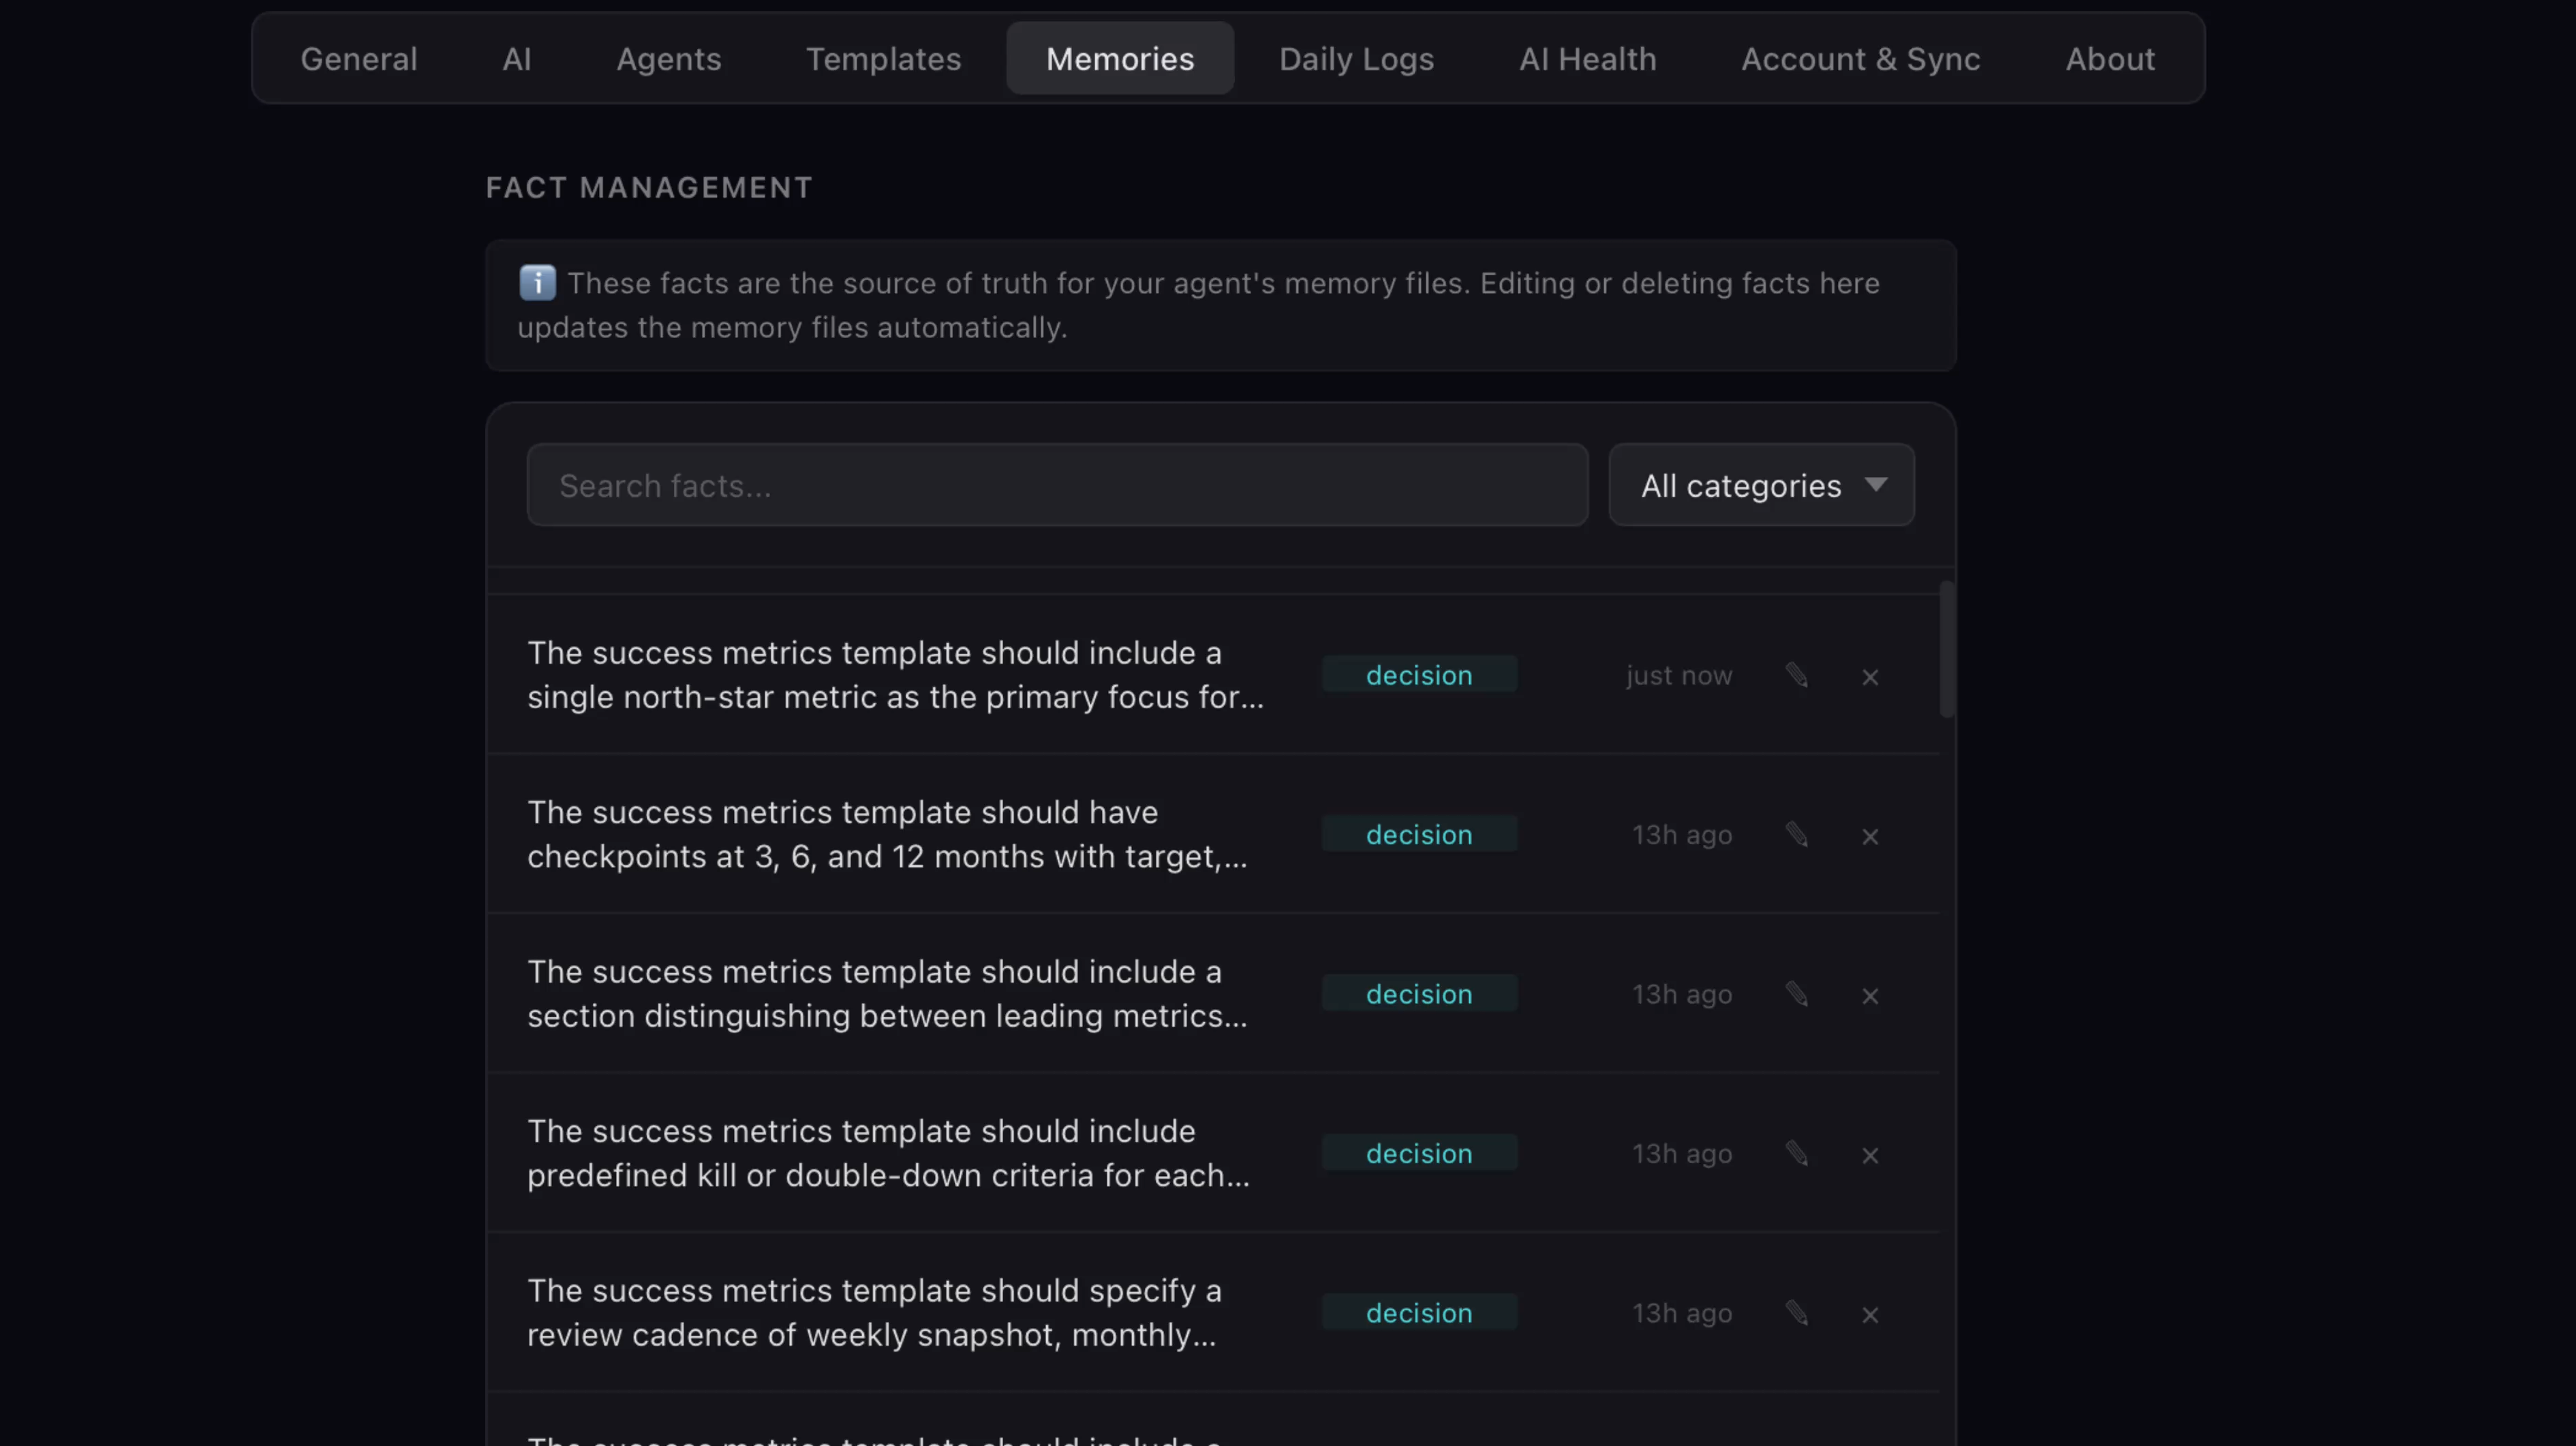Select the fact about weekly snapshot review cadence
The image size is (2576, 1446).
[x=874, y=1312]
